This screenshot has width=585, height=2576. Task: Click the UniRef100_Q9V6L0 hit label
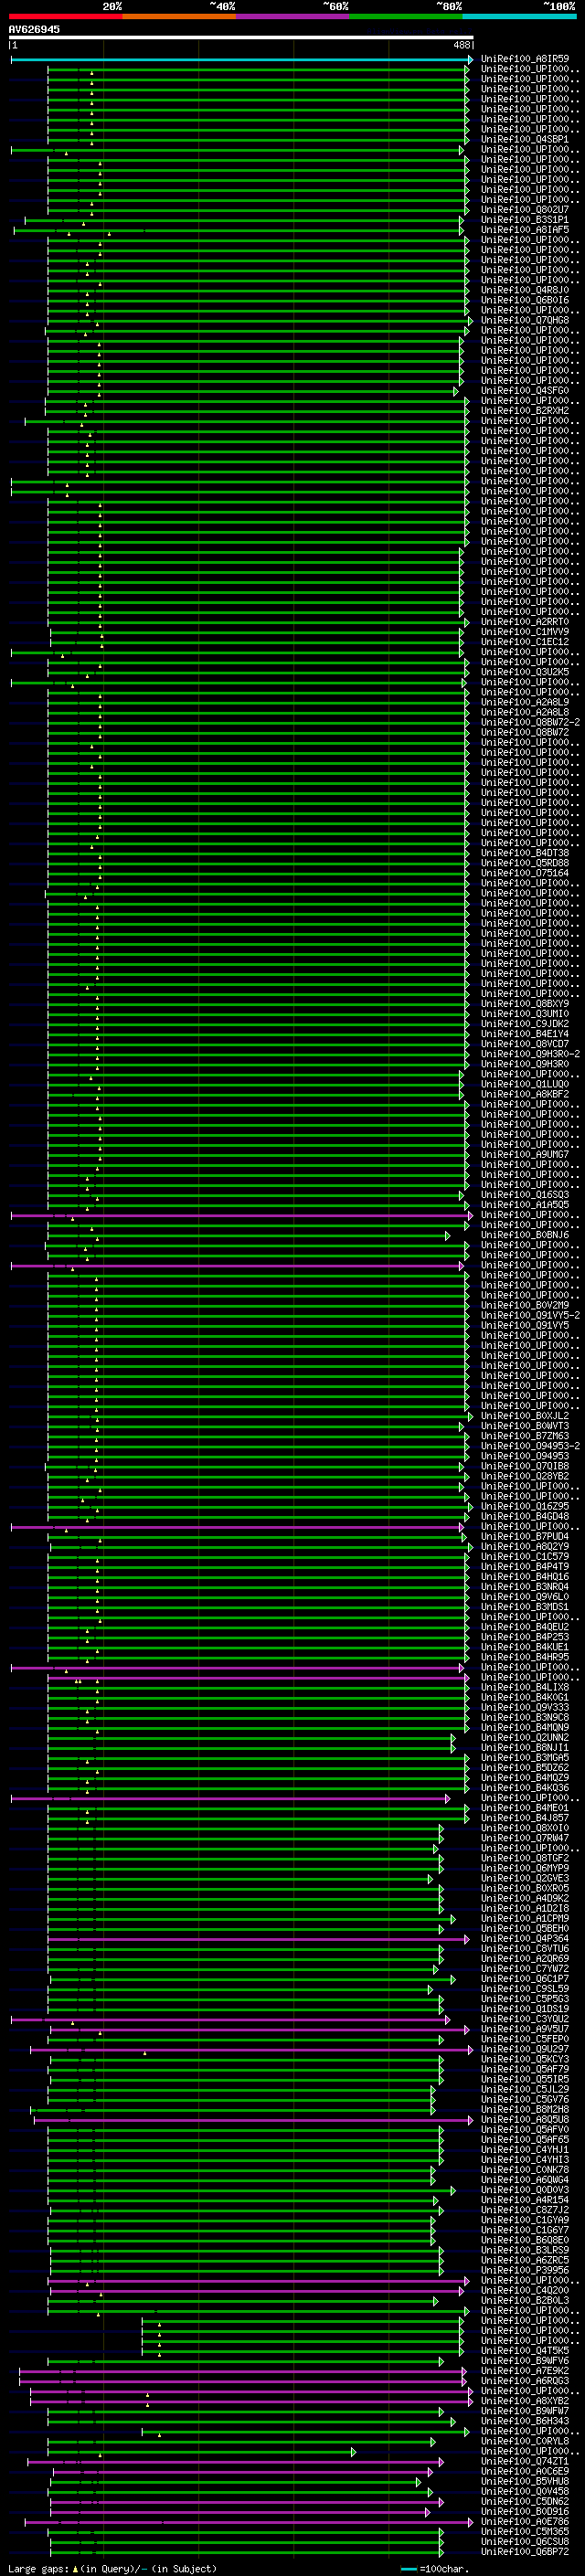(x=525, y=1597)
